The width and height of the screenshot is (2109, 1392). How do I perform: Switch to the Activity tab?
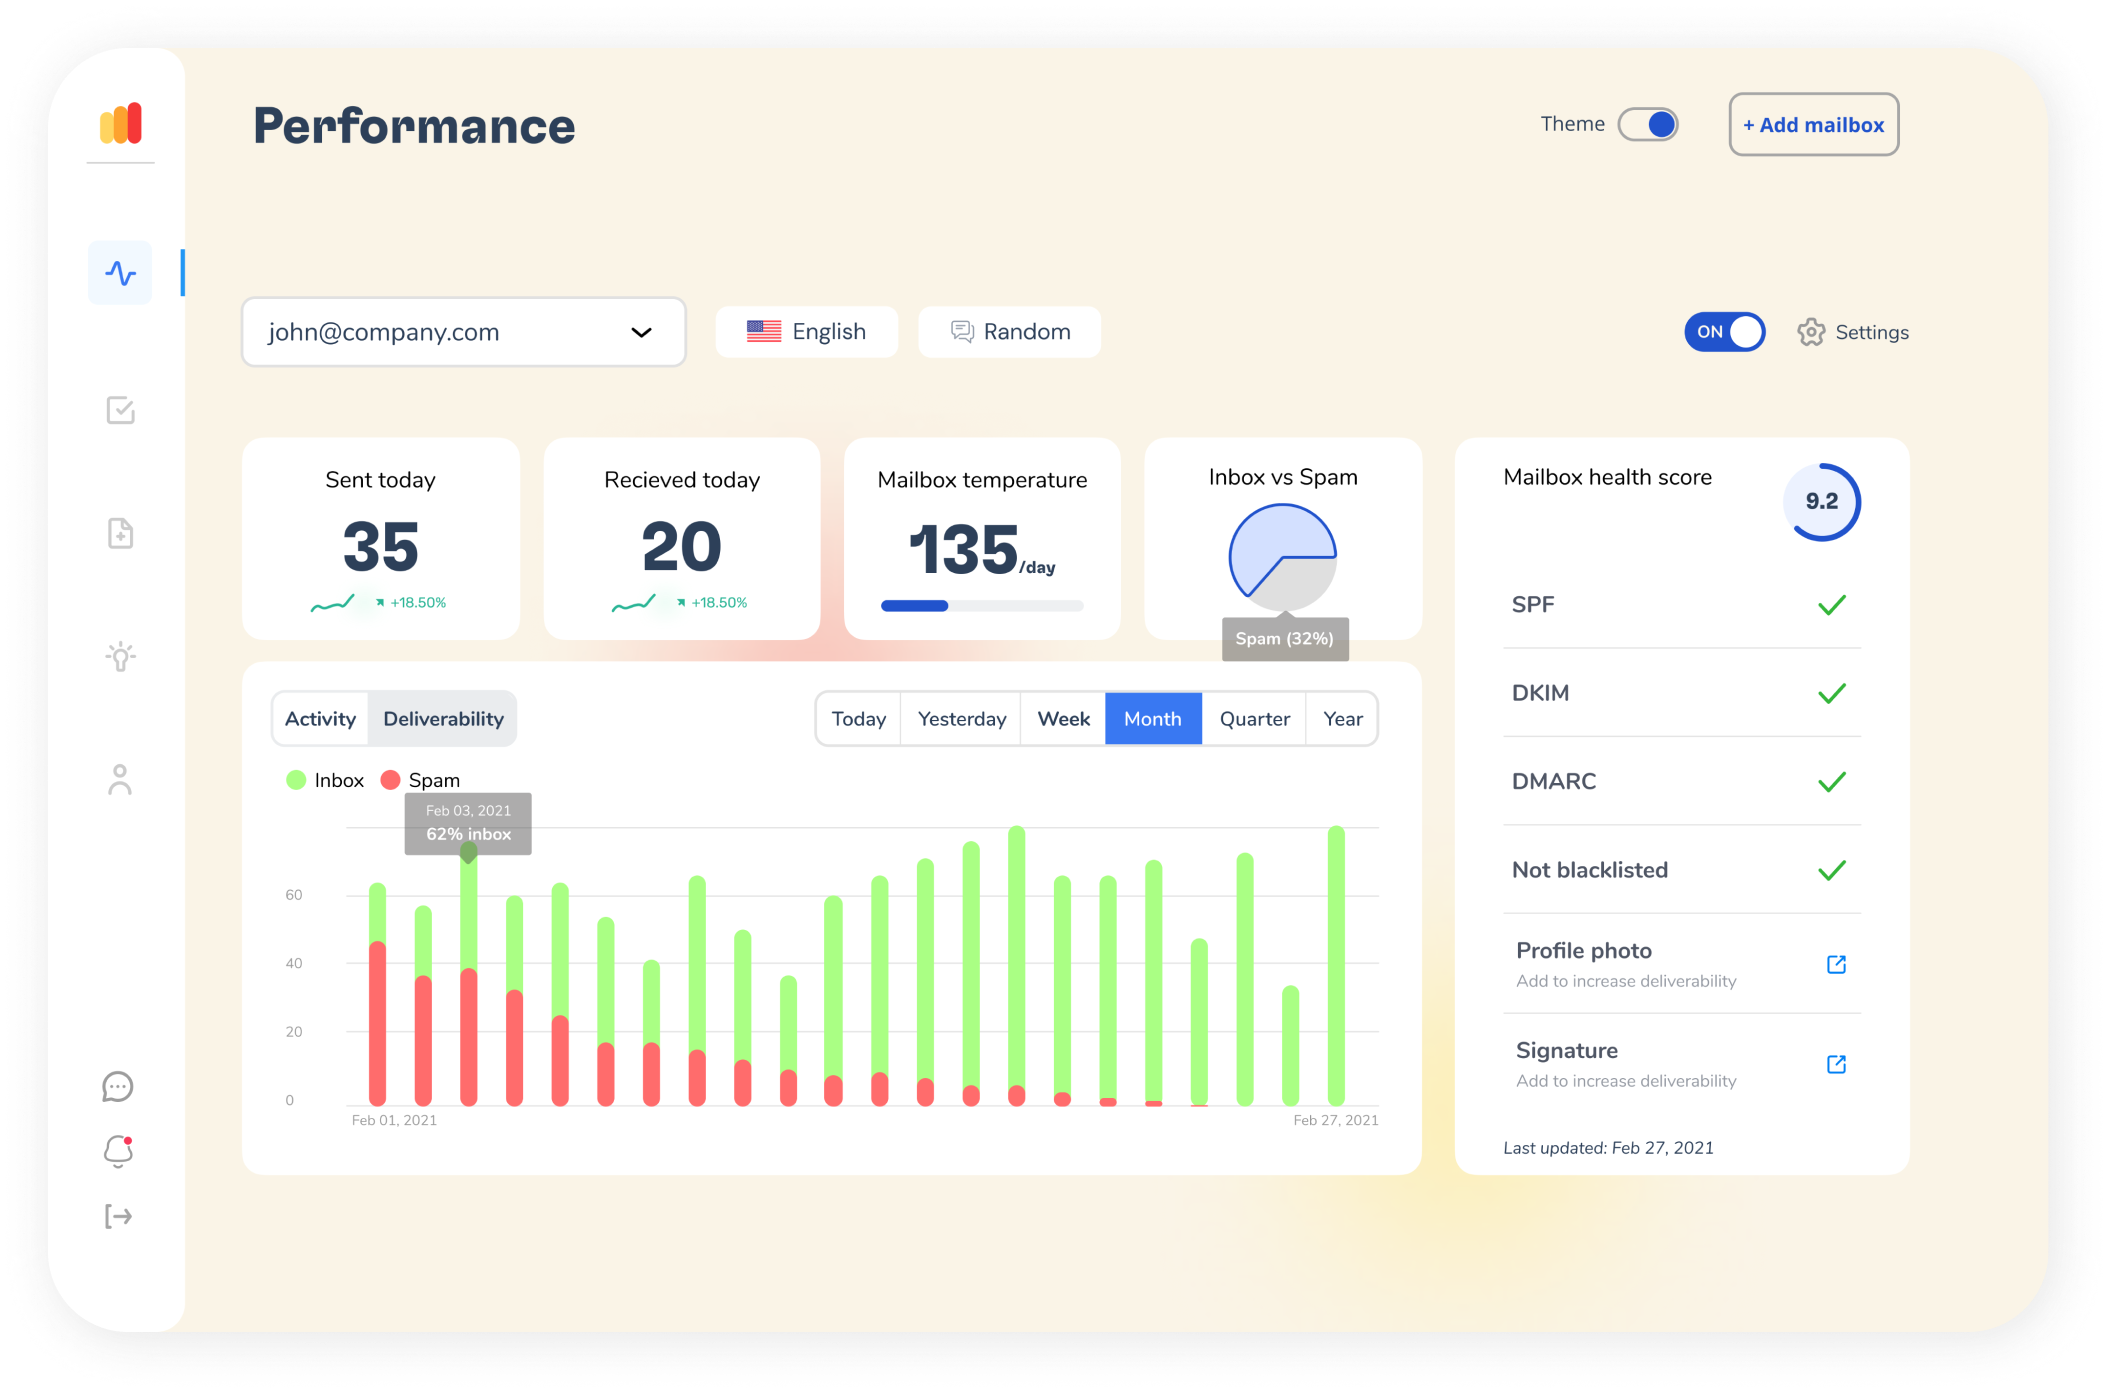(320, 719)
